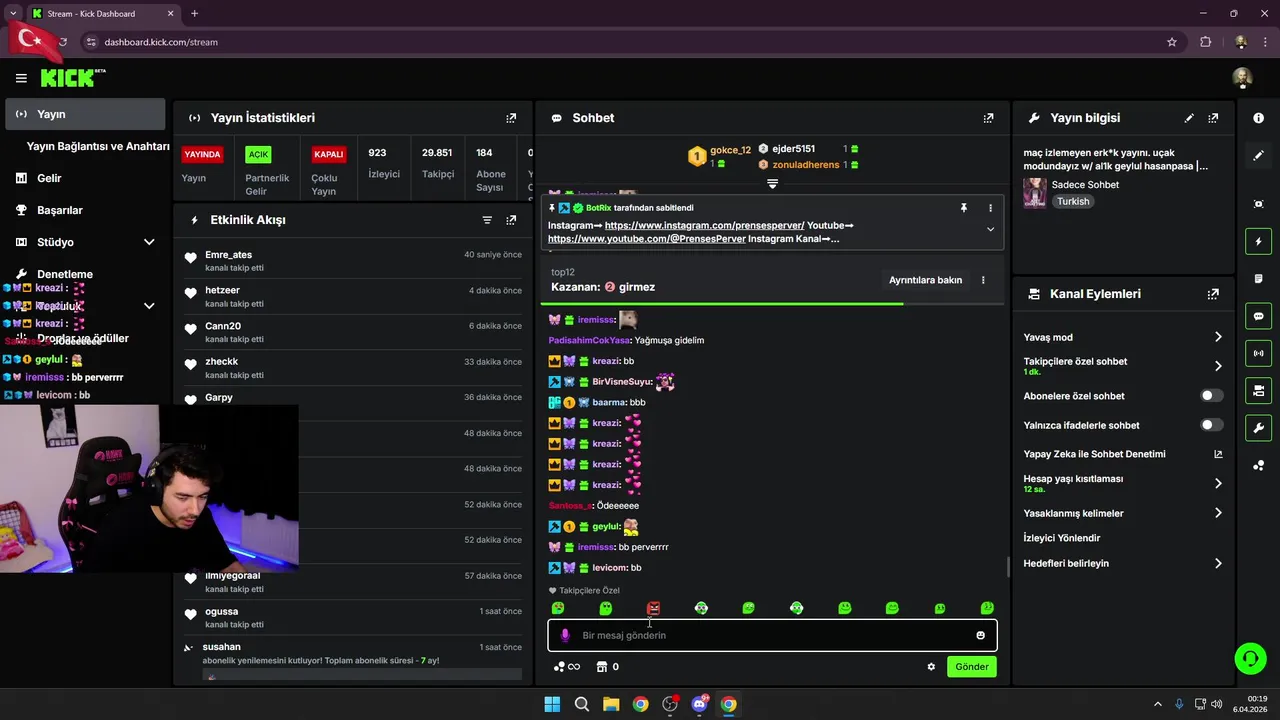This screenshot has height=720, width=1280.
Task: Click the info icon in the right rail
Action: 1258,118
